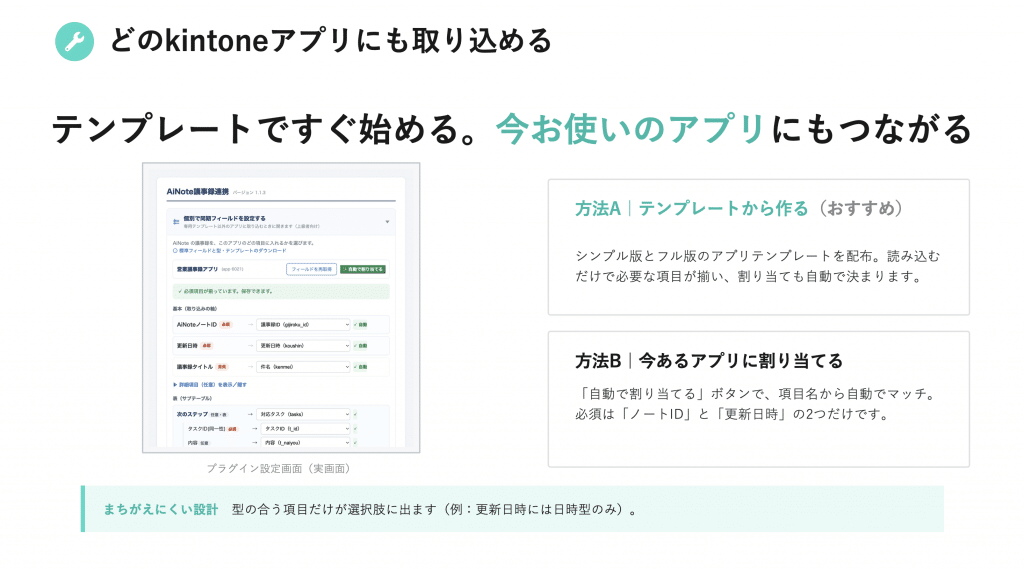The width and height of the screenshot is (1024, 569).
Task: Click the green '自動で割り当てる' button
Action: click(x=363, y=269)
